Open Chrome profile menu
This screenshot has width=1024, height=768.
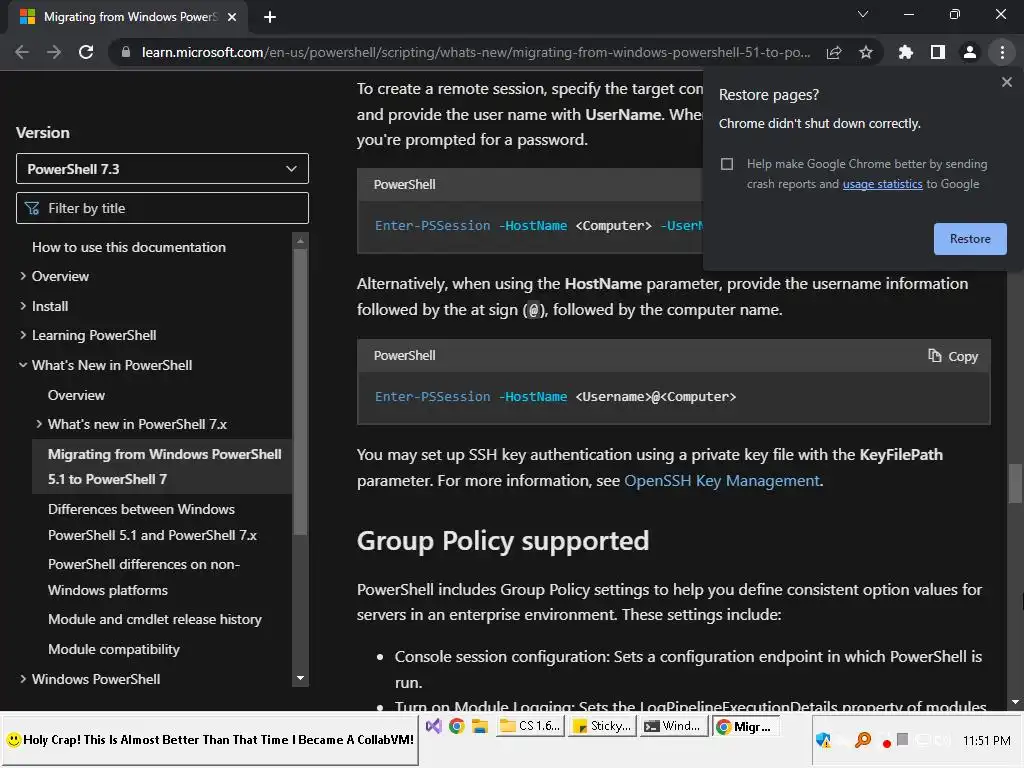click(970, 52)
